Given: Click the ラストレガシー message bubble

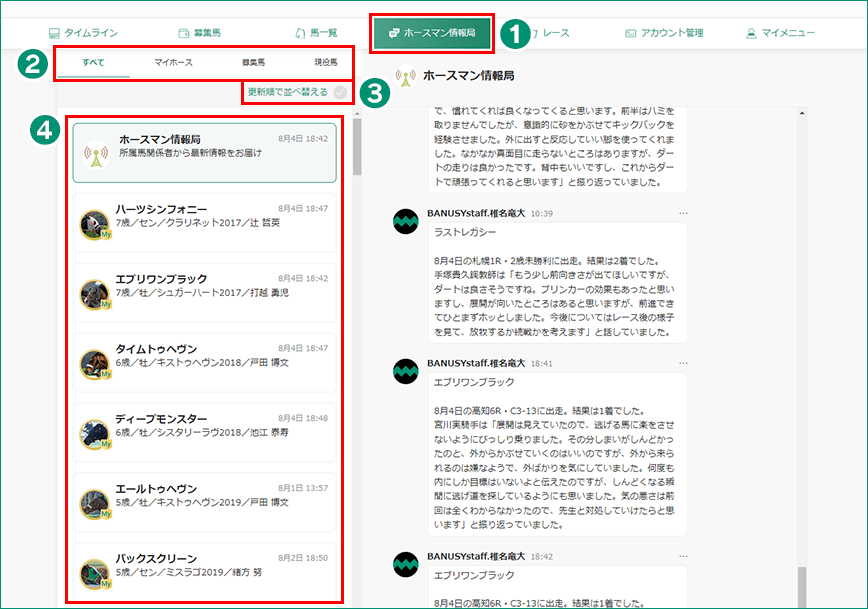Looking at the screenshot, I should 557,282.
